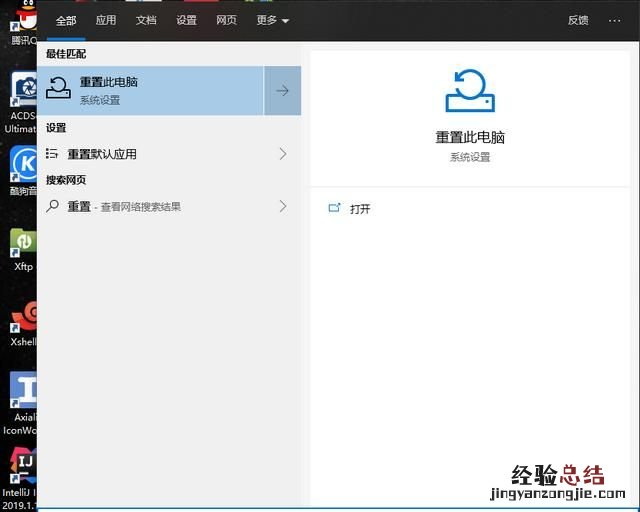The height and width of the screenshot is (512, 640).
Task: Select the 设置 filter tab
Action: 186,20
